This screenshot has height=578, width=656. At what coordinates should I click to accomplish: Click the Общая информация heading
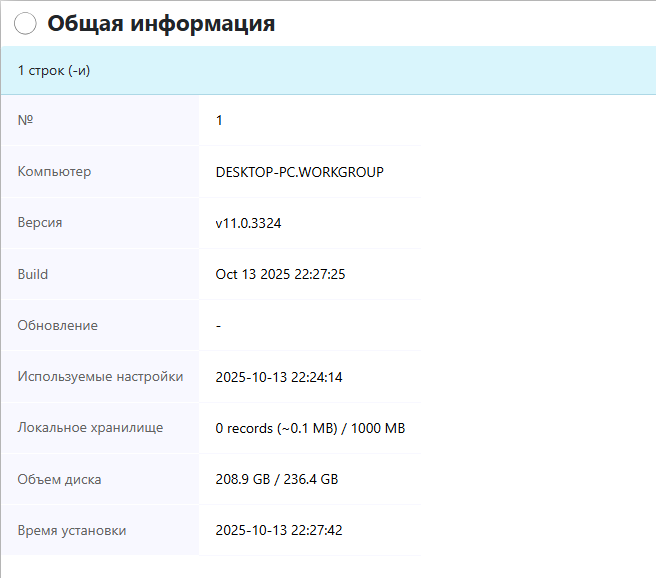[161, 24]
